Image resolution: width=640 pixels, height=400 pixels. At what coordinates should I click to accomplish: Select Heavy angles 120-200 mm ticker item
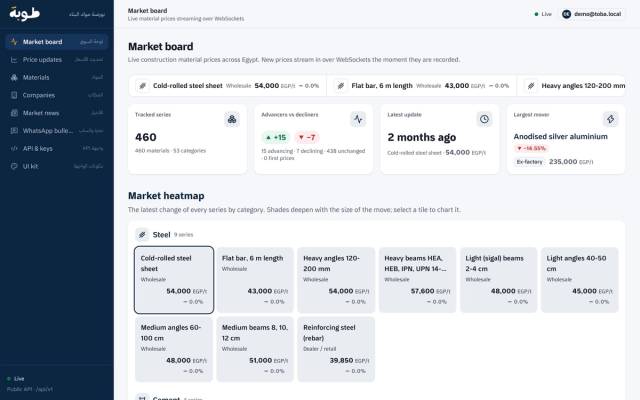point(571,86)
